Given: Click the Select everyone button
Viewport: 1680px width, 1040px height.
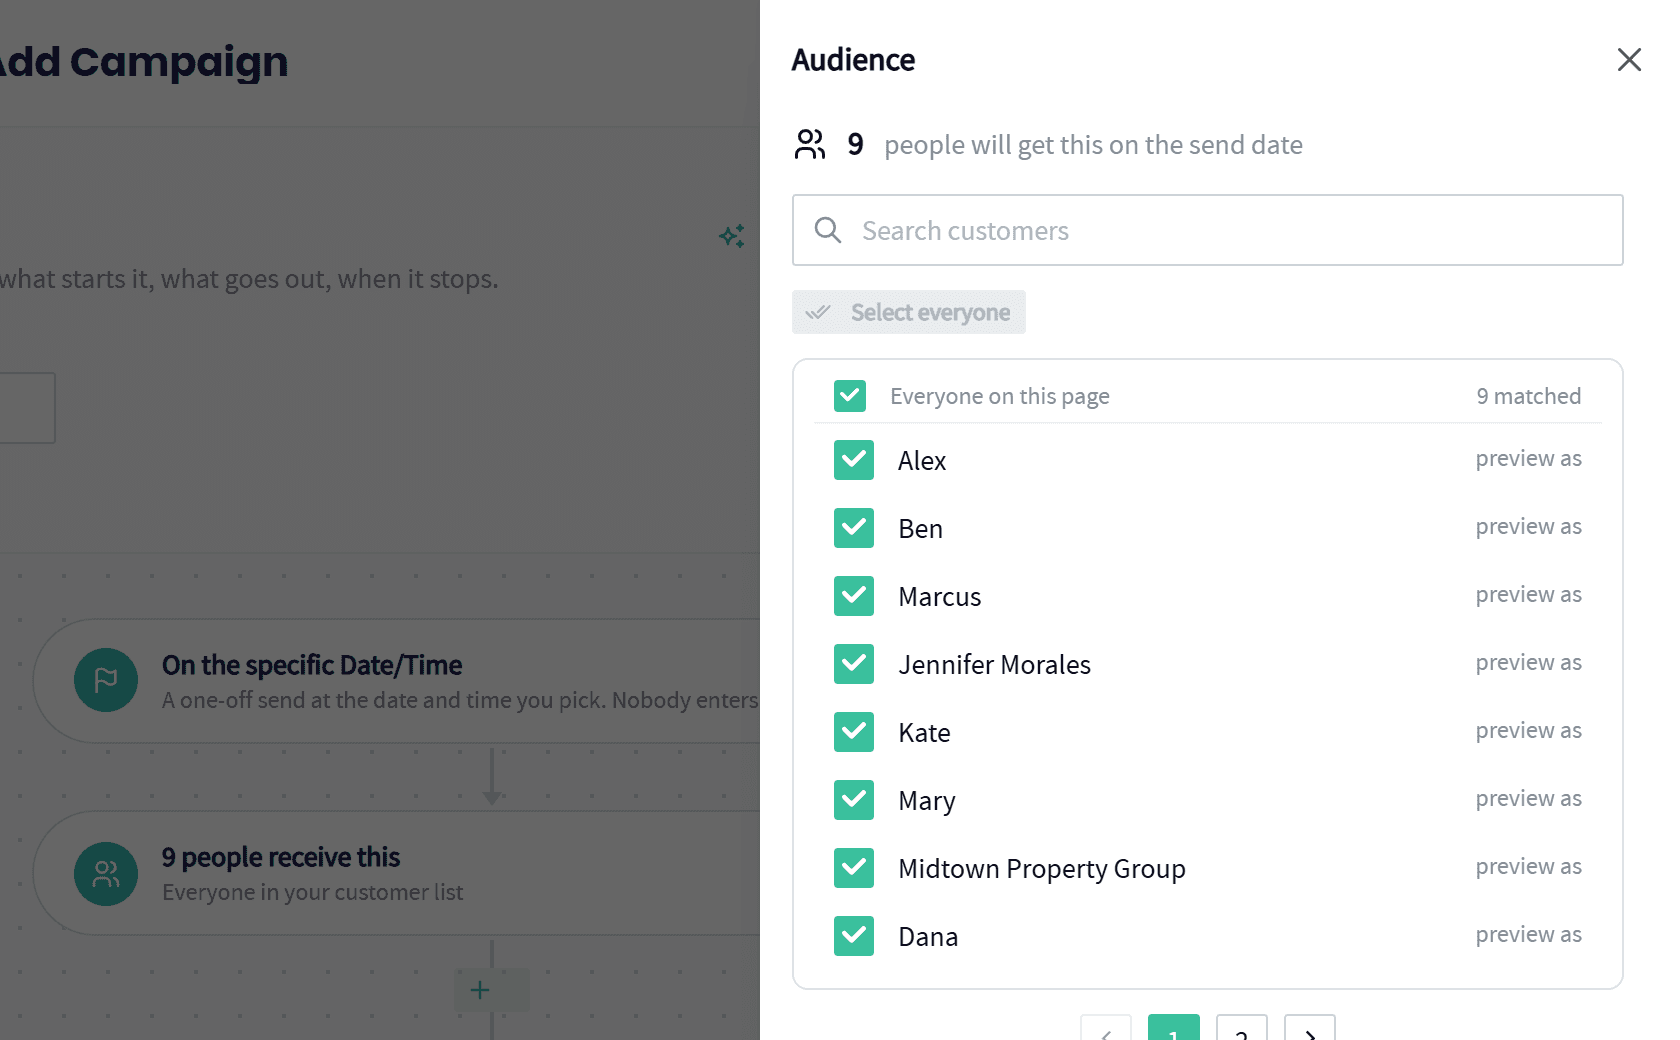Looking at the screenshot, I should click(x=909, y=312).
